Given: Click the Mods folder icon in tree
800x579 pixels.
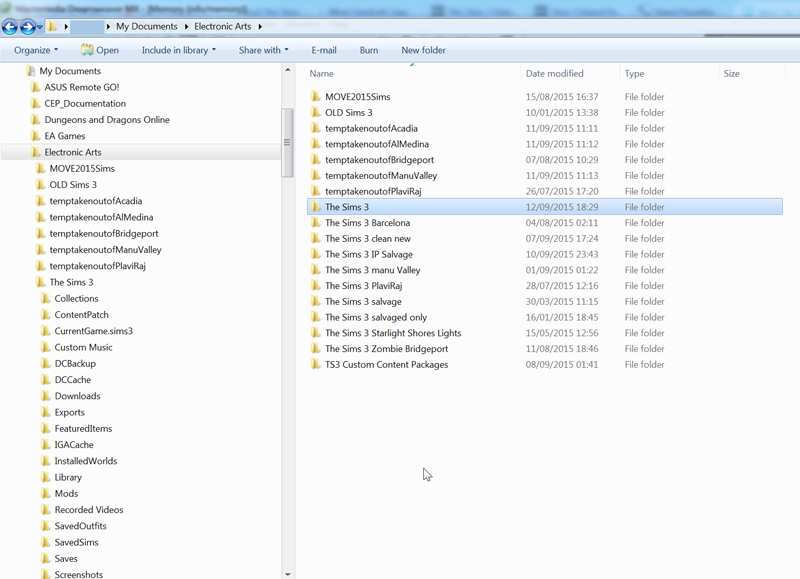Looking at the screenshot, I should click(x=45, y=493).
